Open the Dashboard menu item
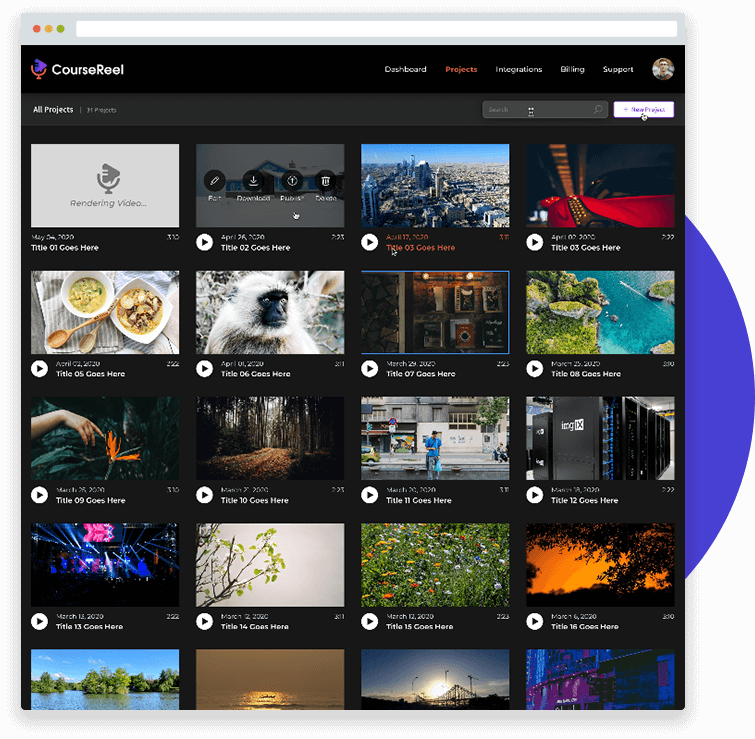 [x=405, y=69]
